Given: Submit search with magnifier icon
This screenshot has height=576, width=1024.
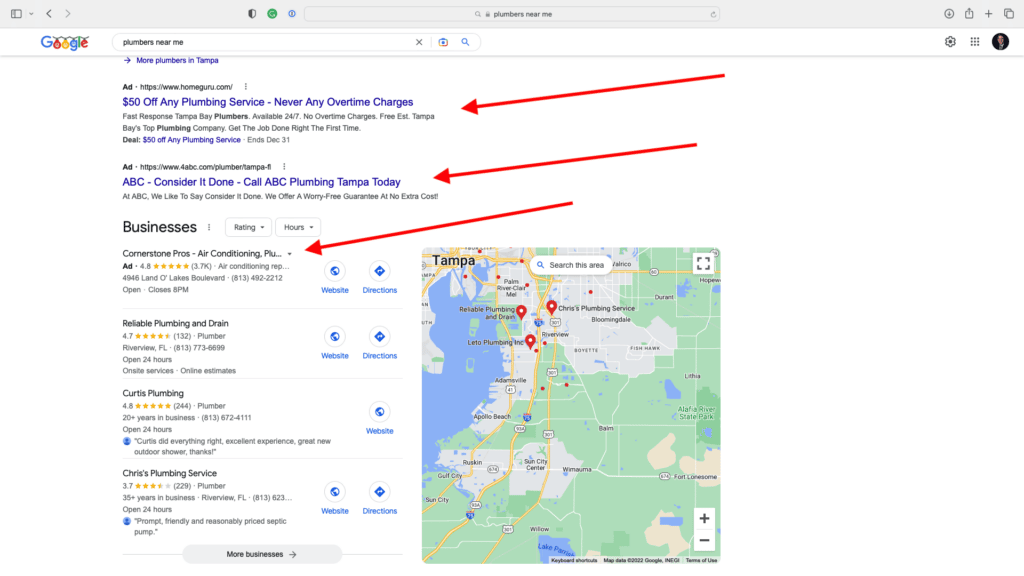Looking at the screenshot, I should point(466,42).
